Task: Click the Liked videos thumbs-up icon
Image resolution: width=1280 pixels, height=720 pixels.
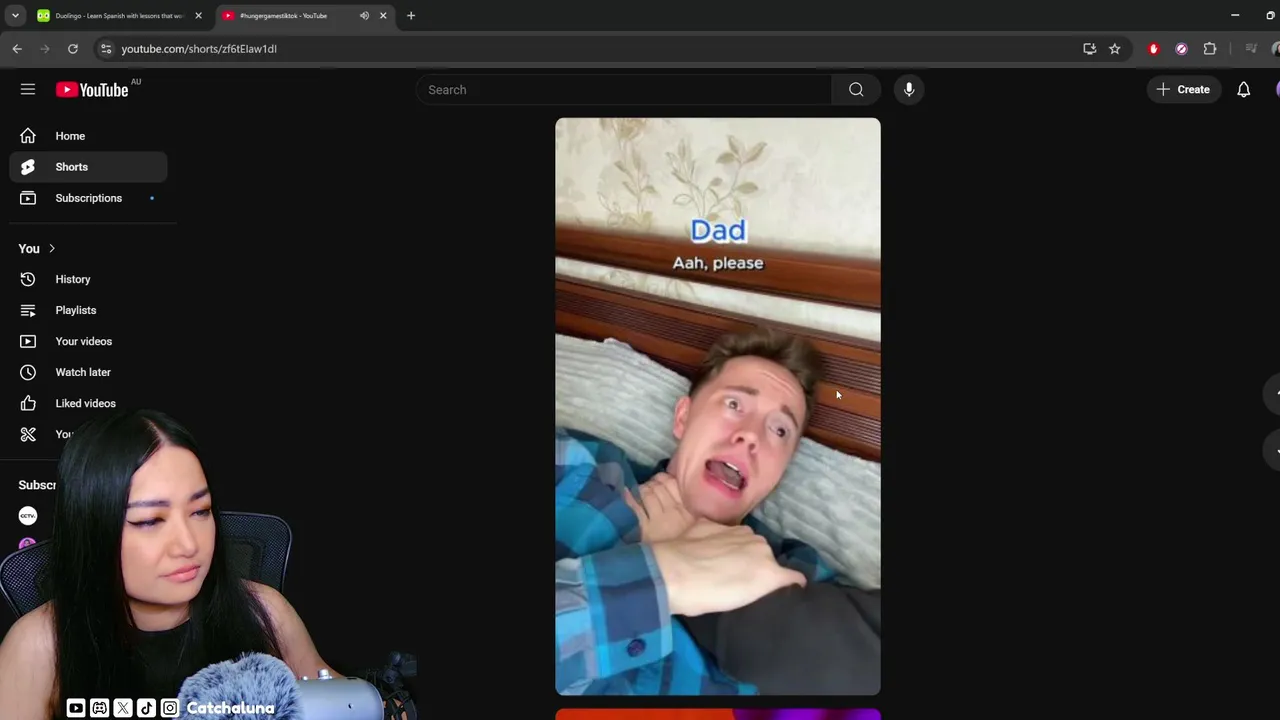Action: tap(28, 403)
